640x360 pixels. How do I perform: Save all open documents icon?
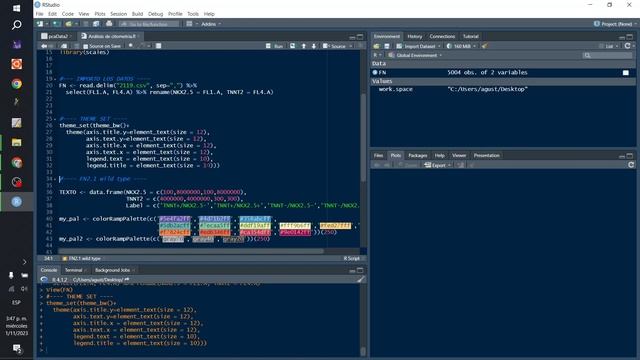pos(96,24)
